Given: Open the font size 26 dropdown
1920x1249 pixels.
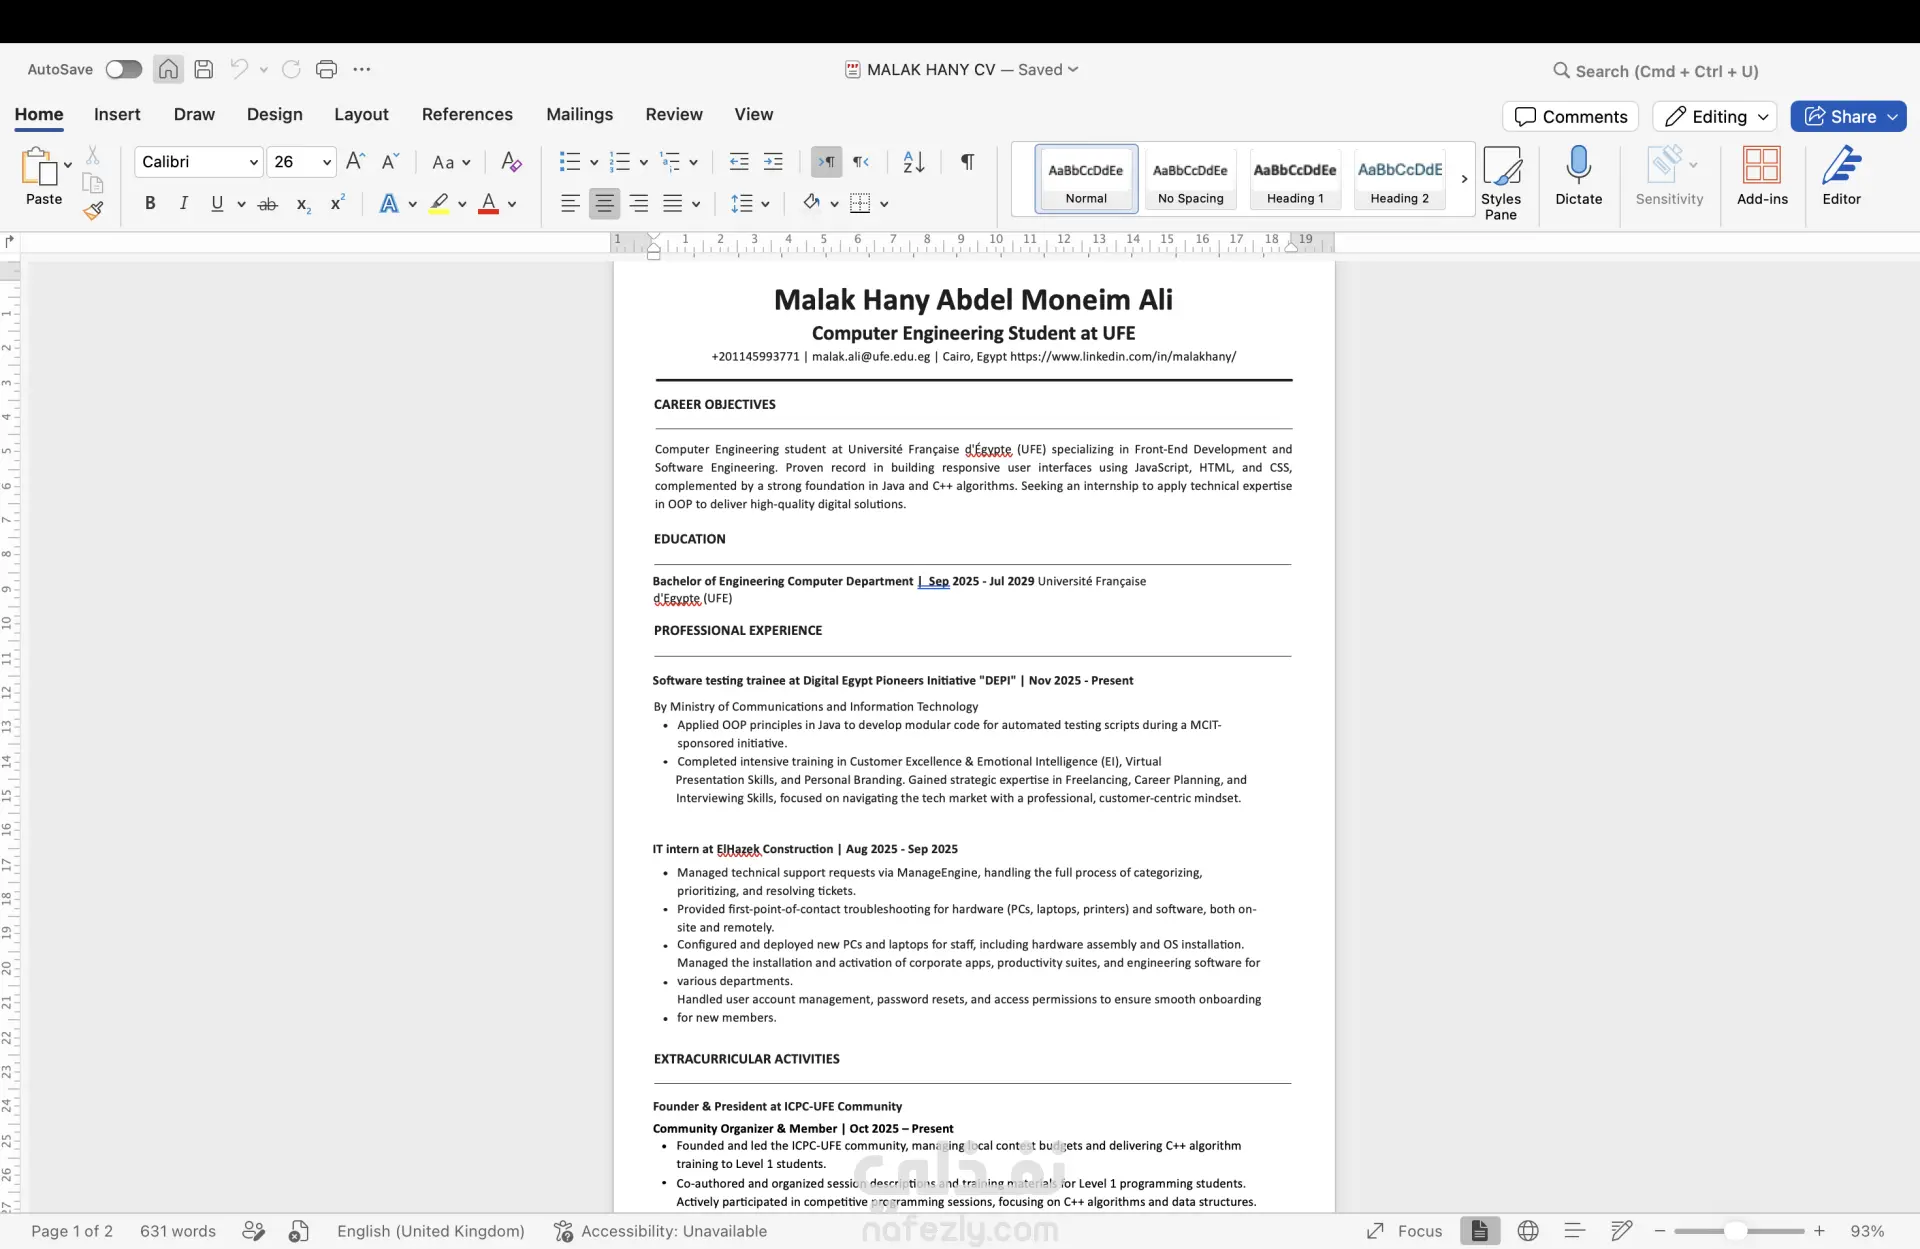Looking at the screenshot, I should (x=326, y=161).
